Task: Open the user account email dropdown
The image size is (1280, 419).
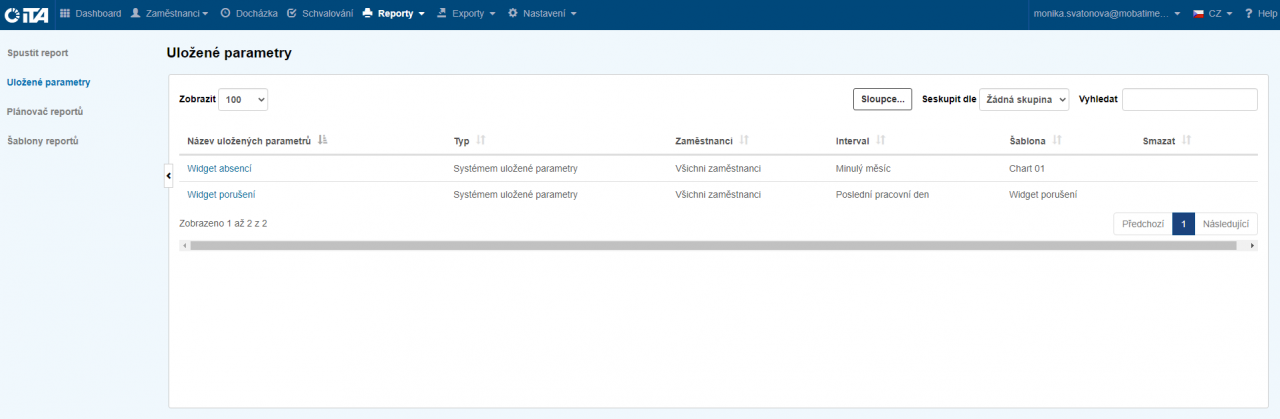Action: click(x=1105, y=14)
